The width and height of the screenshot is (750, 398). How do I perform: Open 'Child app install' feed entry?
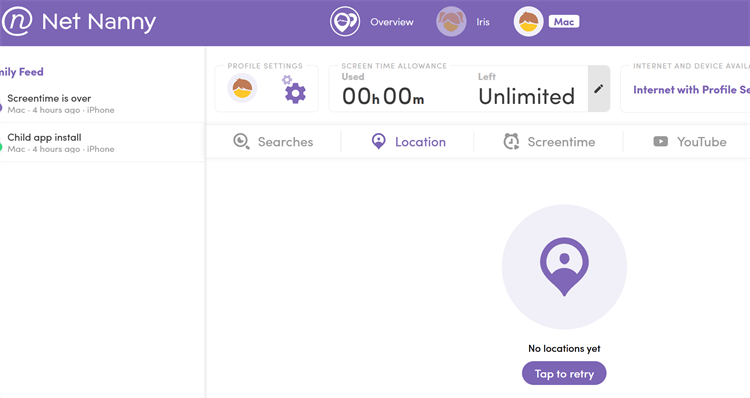(102, 143)
